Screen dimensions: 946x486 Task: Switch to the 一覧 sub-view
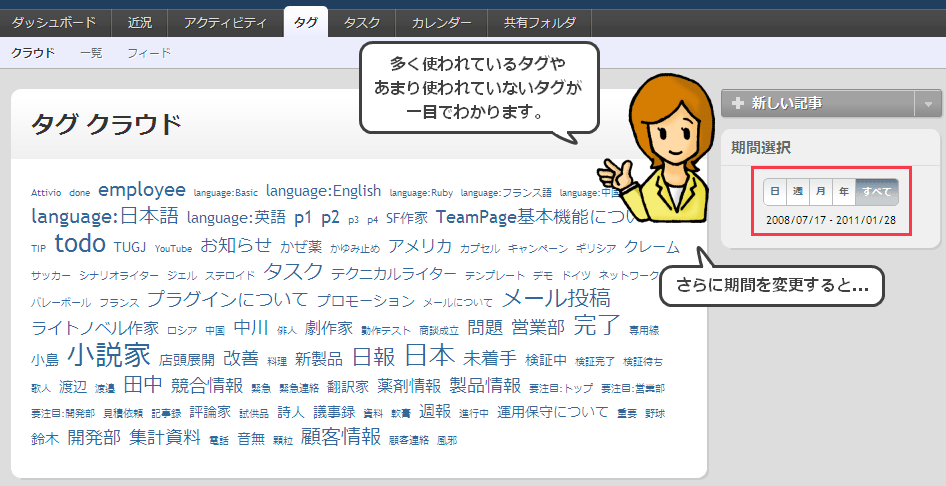[91, 53]
